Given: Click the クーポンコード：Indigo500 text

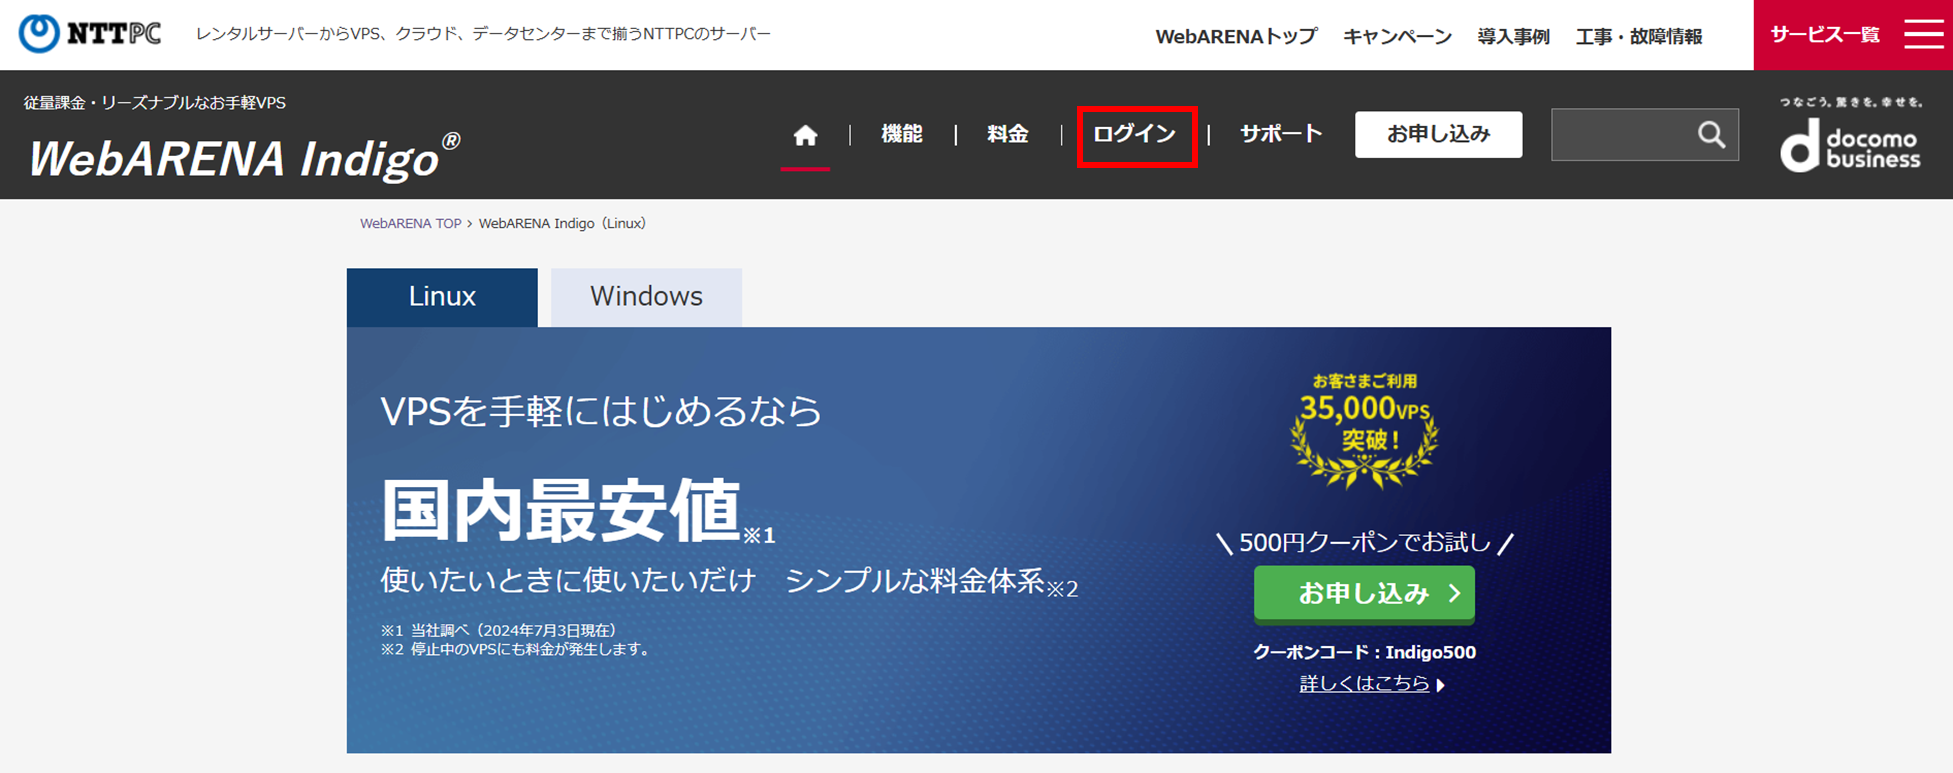Looking at the screenshot, I should [1364, 652].
